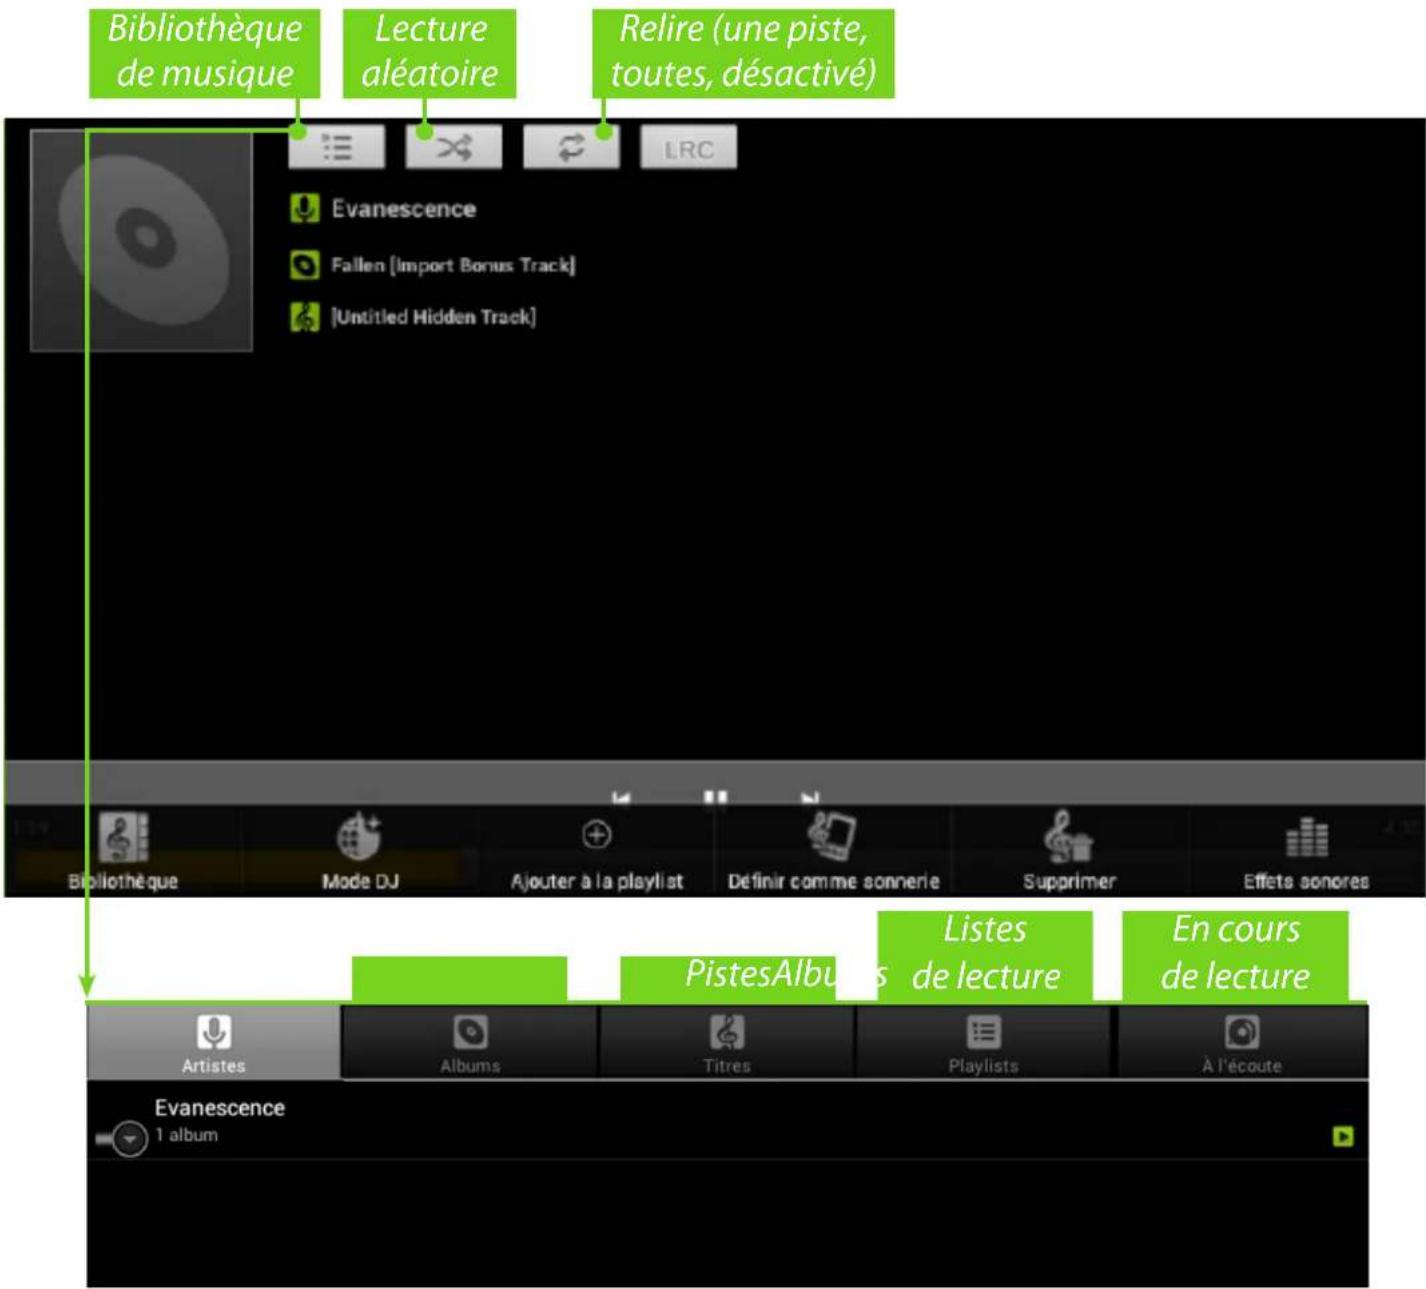Pause the current track
This screenshot has height=1289, width=1426.
pos(715,797)
